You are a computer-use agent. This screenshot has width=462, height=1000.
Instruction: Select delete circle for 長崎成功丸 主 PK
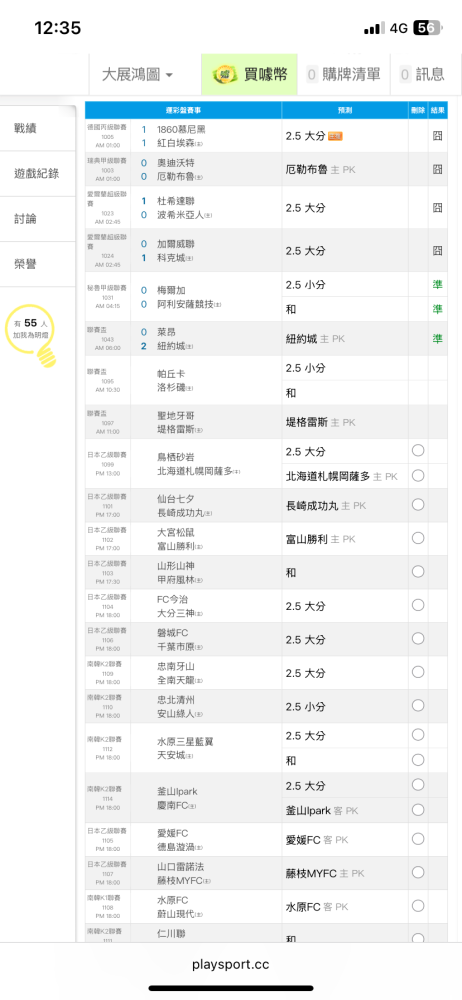(x=418, y=504)
